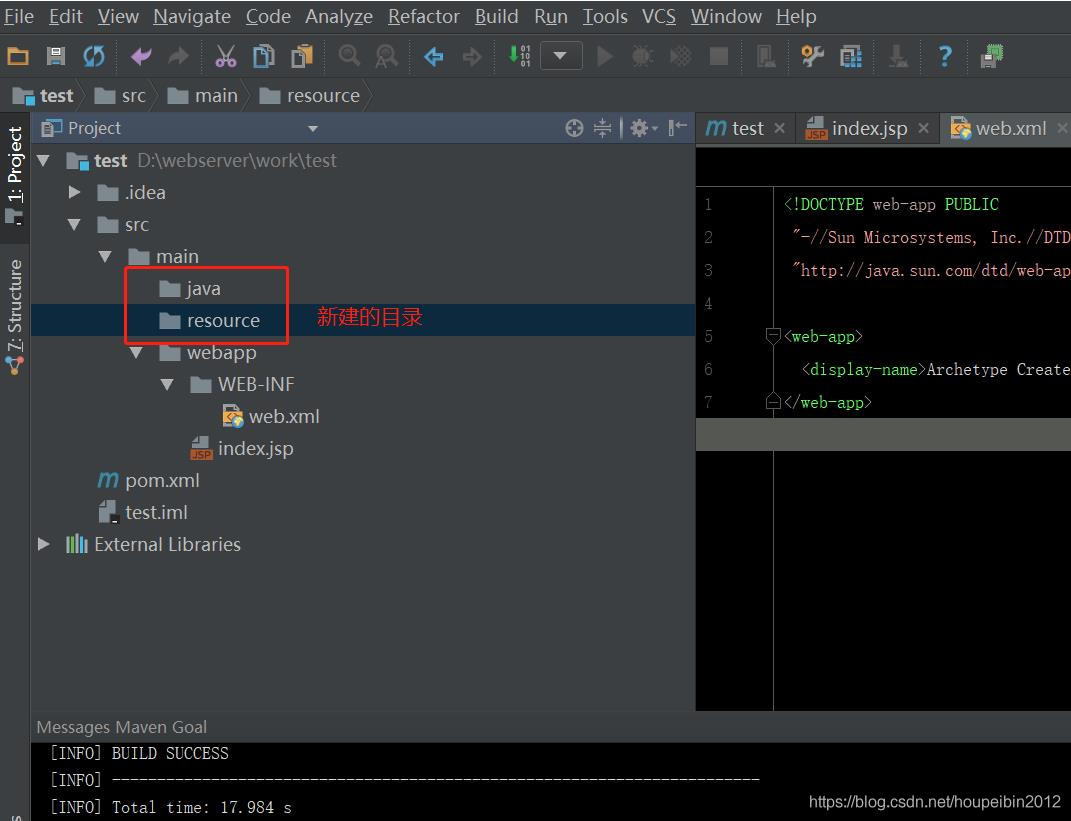Click the test breadcrumb

[x=43, y=96]
